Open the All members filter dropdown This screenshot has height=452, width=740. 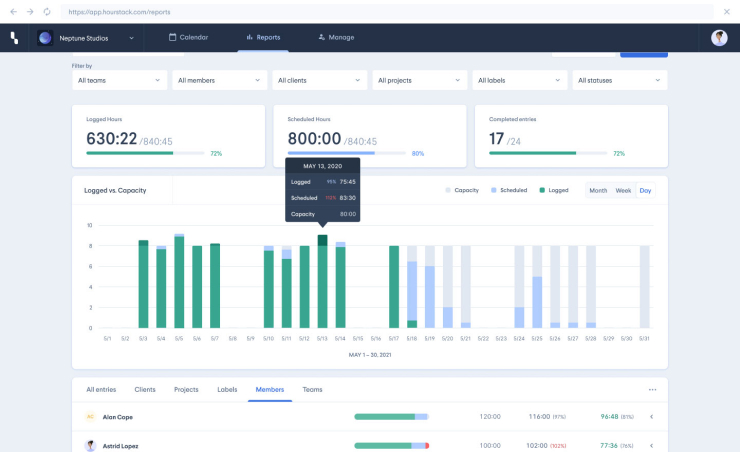219,80
